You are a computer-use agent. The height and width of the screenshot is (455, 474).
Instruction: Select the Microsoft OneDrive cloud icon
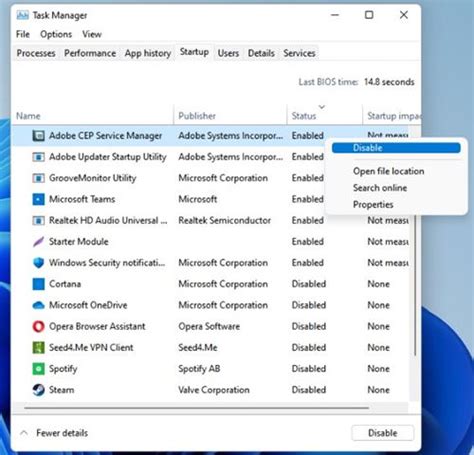click(38, 305)
